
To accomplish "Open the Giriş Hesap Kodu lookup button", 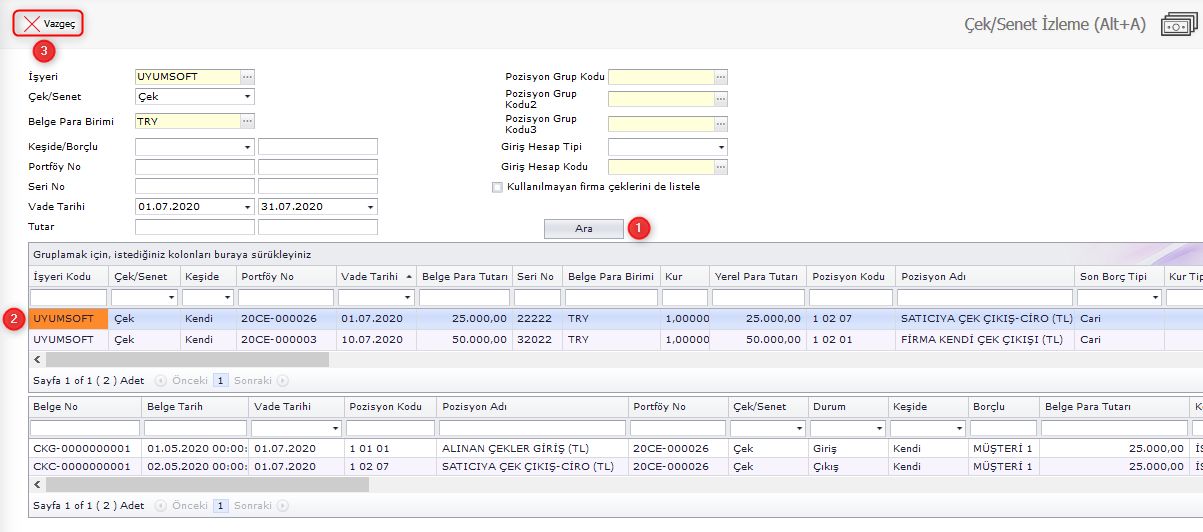I will point(720,167).
